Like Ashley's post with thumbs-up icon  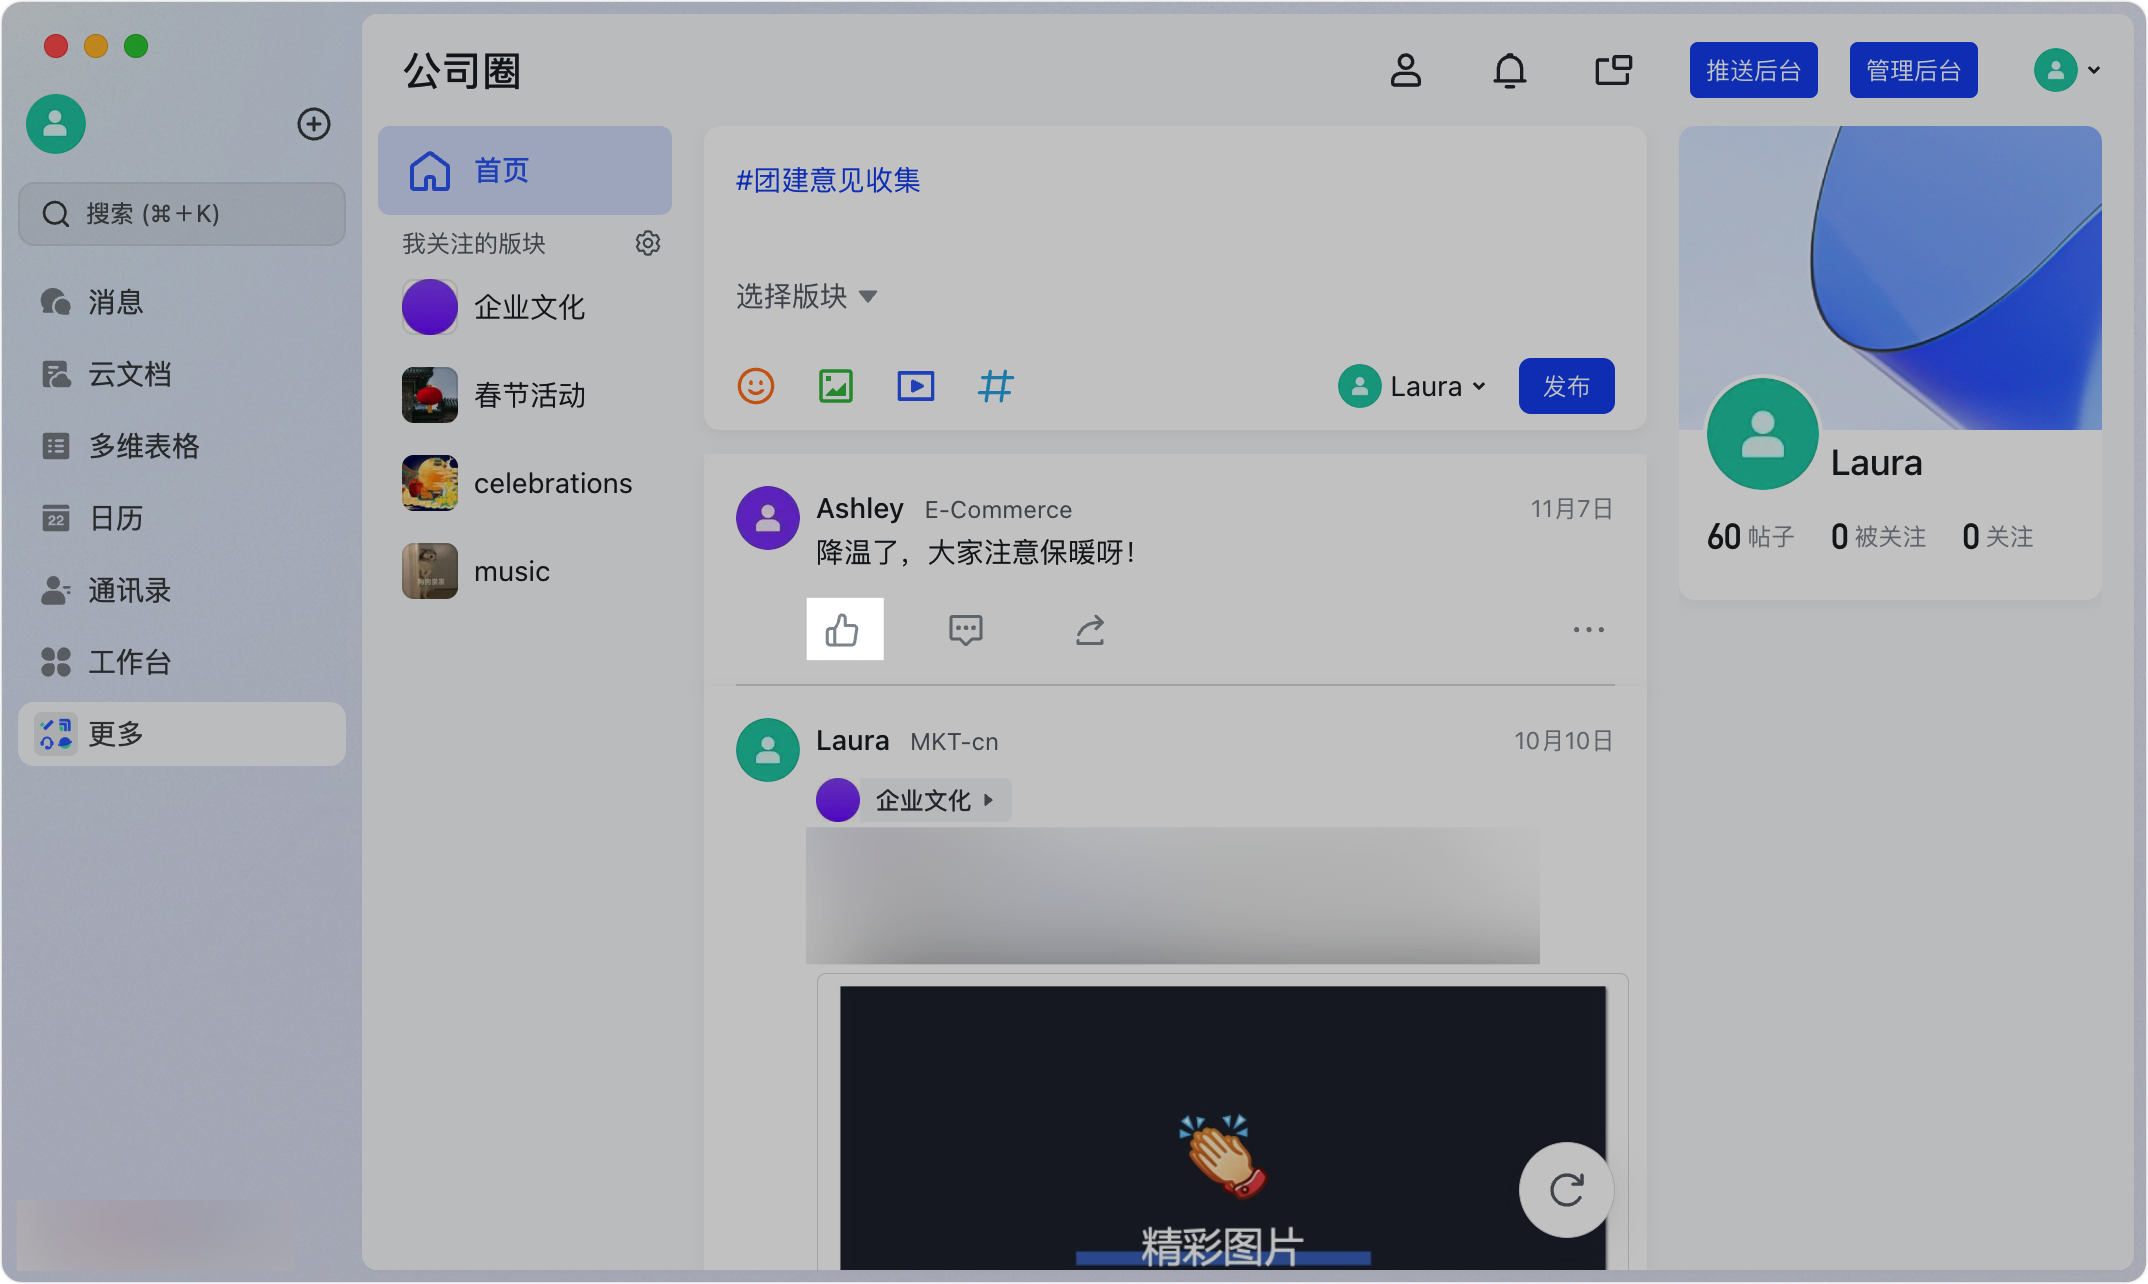[x=843, y=630]
